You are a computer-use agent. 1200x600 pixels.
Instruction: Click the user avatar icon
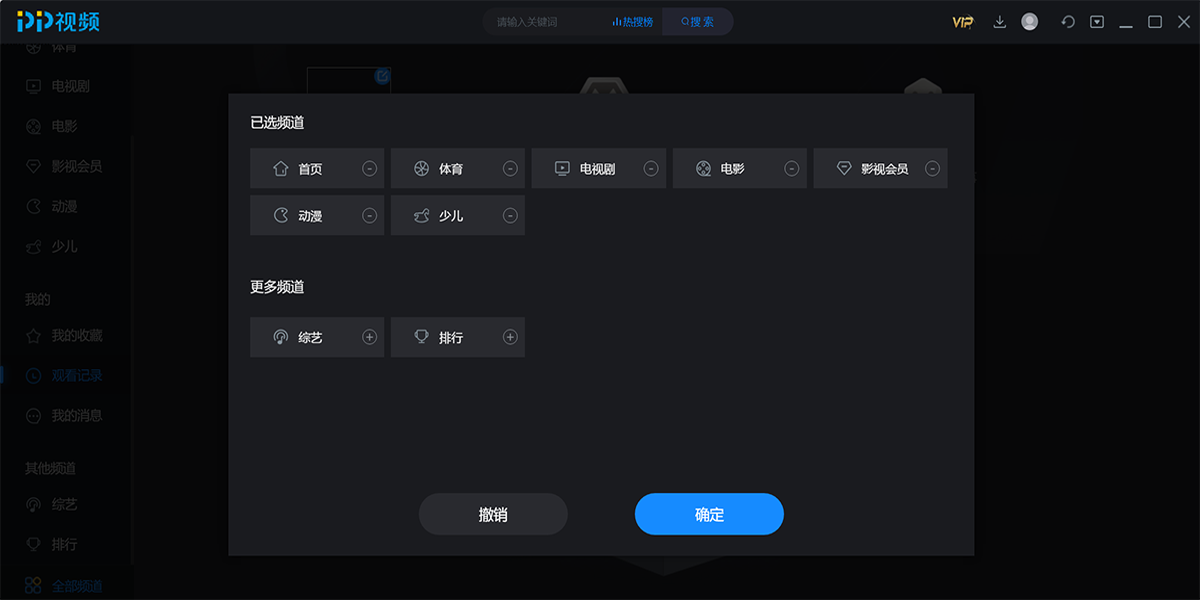1029,22
